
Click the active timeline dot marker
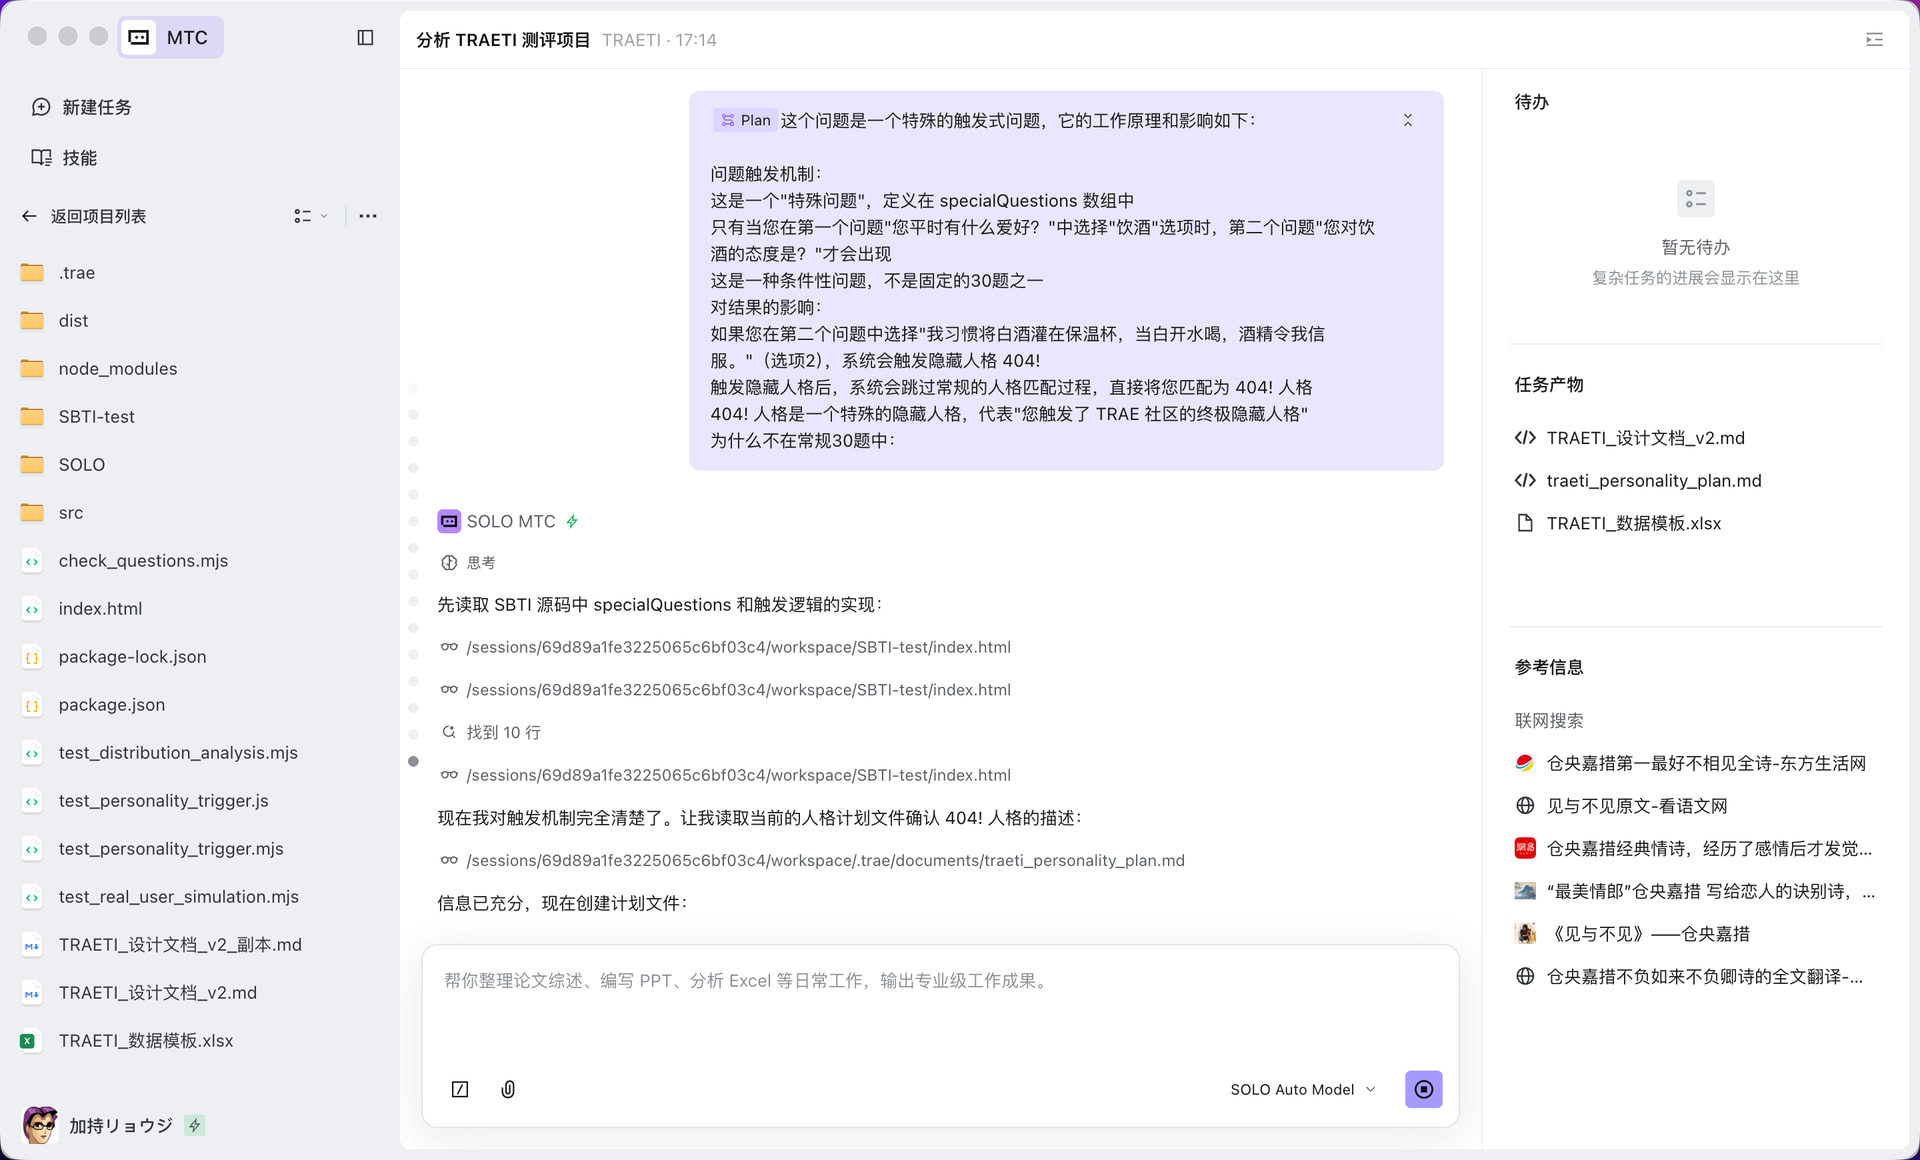pyautogui.click(x=413, y=761)
